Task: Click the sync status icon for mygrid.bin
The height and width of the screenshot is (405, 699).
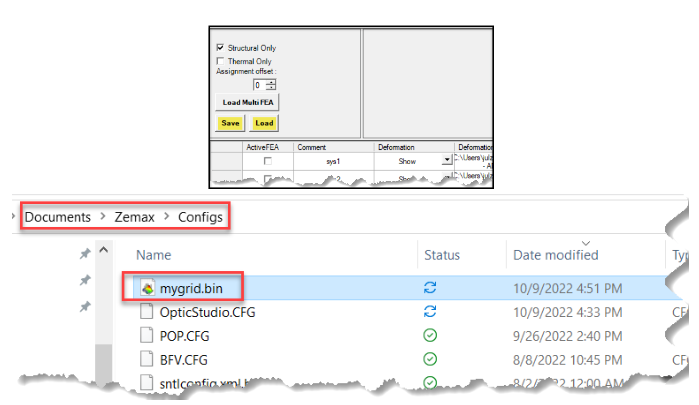Action: click(x=430, y=288)
